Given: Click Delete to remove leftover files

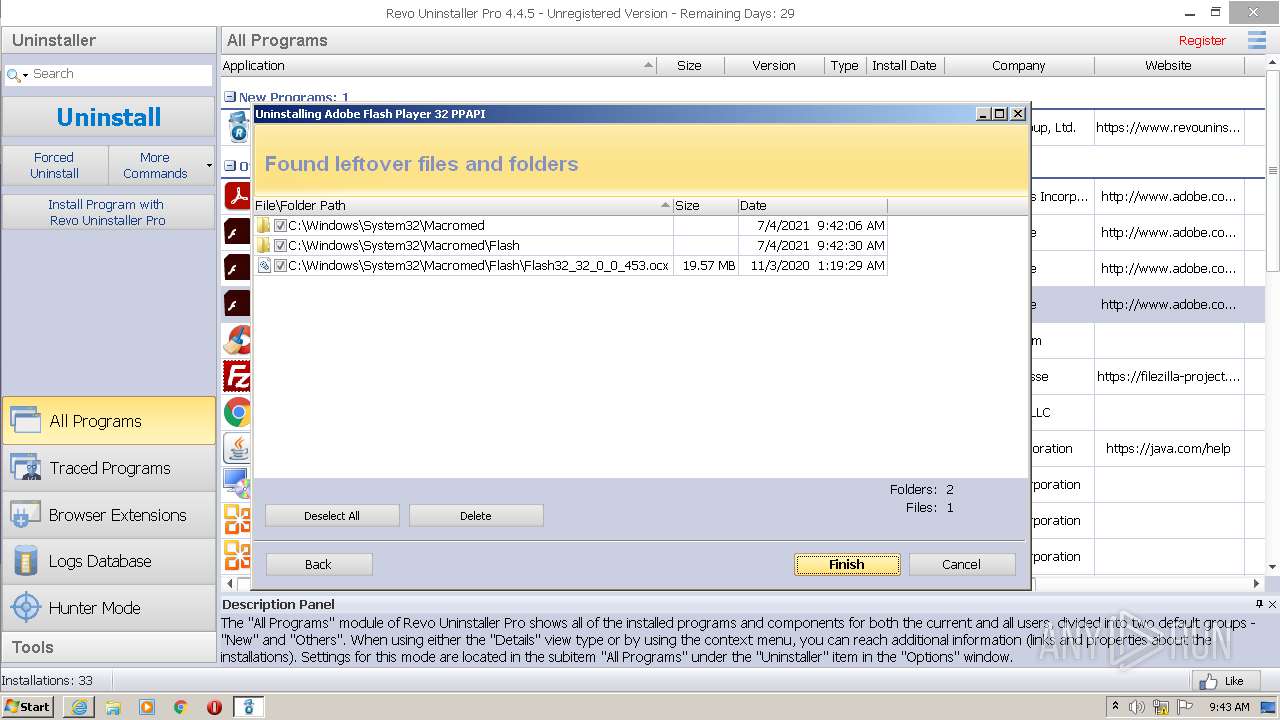Looking at the screenshot, I should coord(476,516).
